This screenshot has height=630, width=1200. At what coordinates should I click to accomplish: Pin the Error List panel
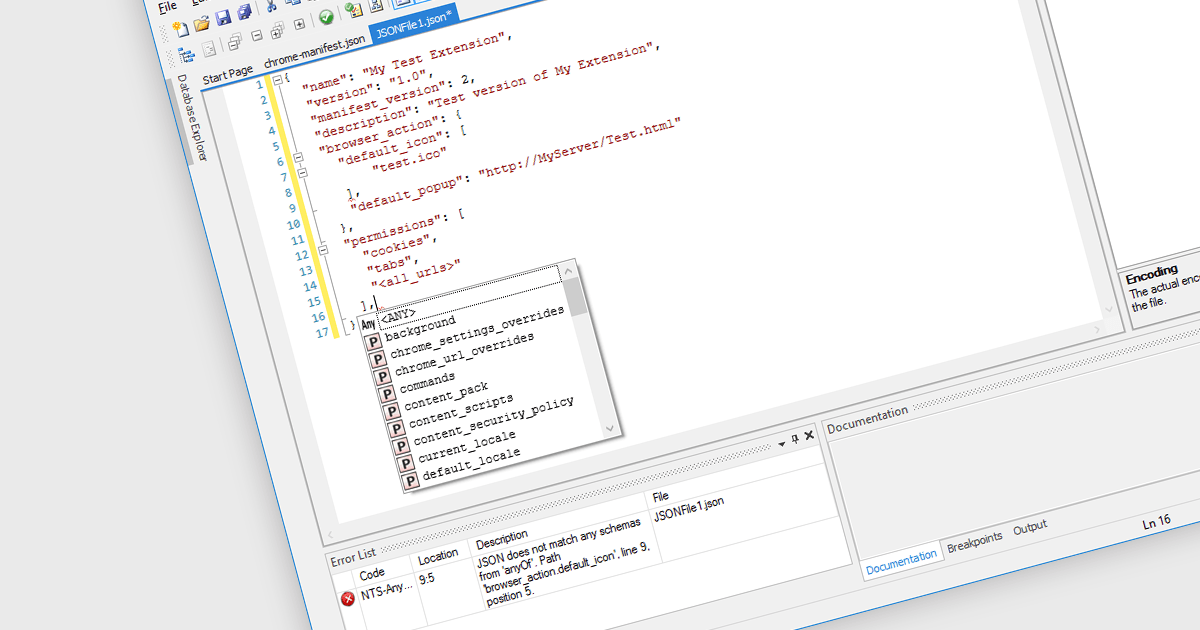795,439
